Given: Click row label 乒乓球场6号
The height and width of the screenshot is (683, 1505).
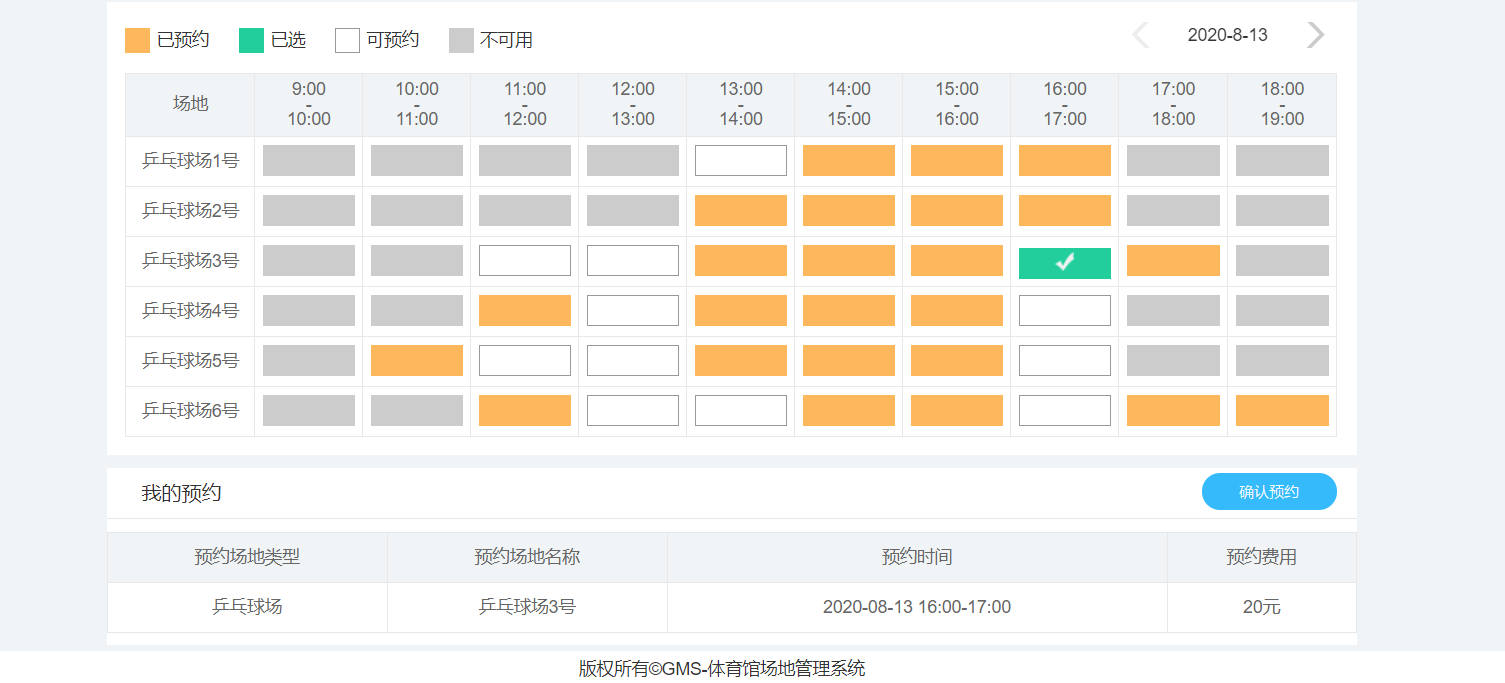Looking at the screenshot, I should (x=190, y=411).
